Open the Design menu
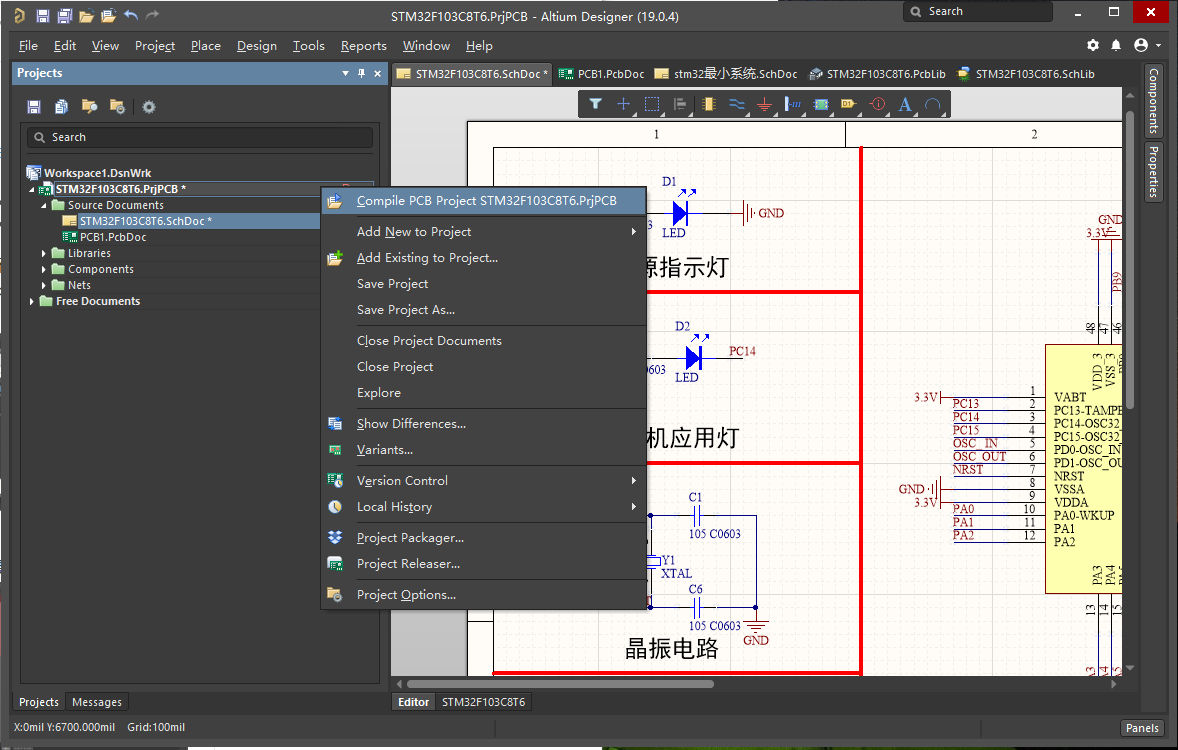Image resolution: width=1178 pixels, height=750 pixels. coord(257,46)
